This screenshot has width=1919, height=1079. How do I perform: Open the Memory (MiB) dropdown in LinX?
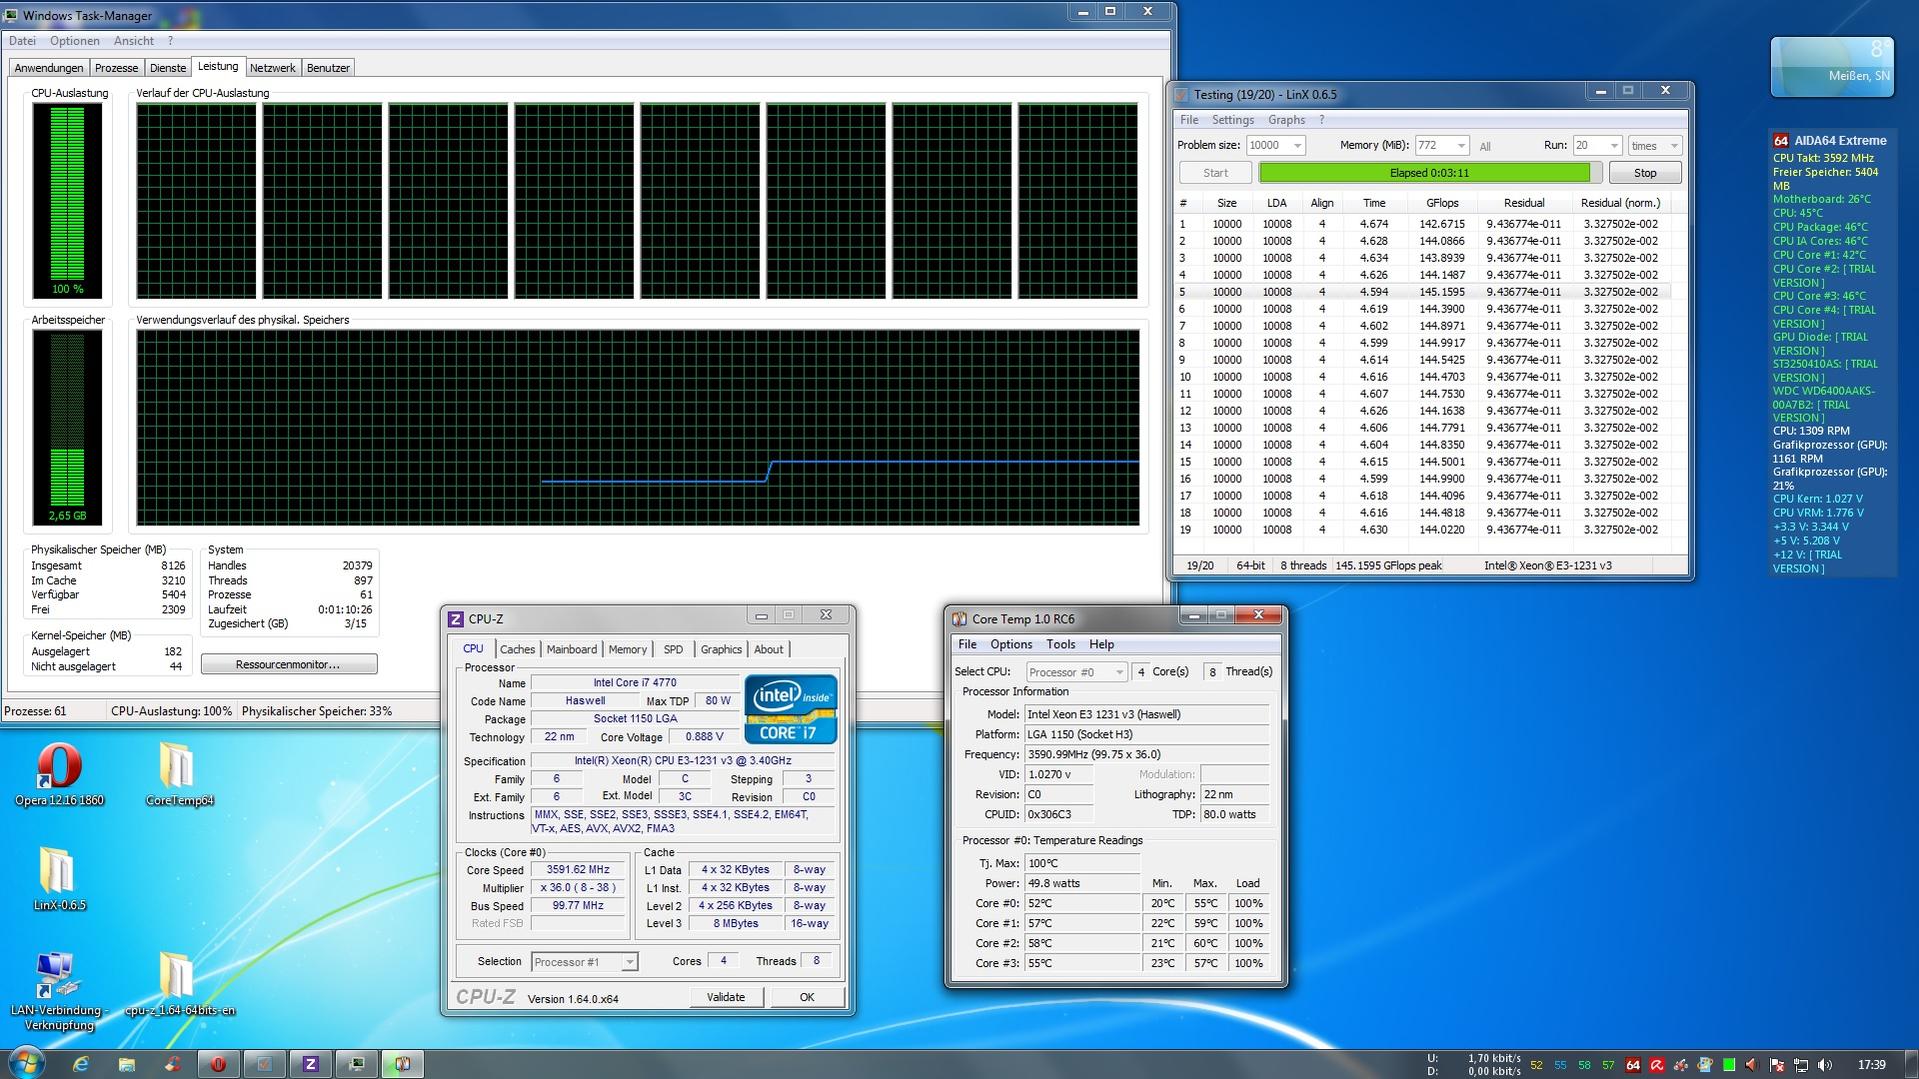tap(1460, 145)
